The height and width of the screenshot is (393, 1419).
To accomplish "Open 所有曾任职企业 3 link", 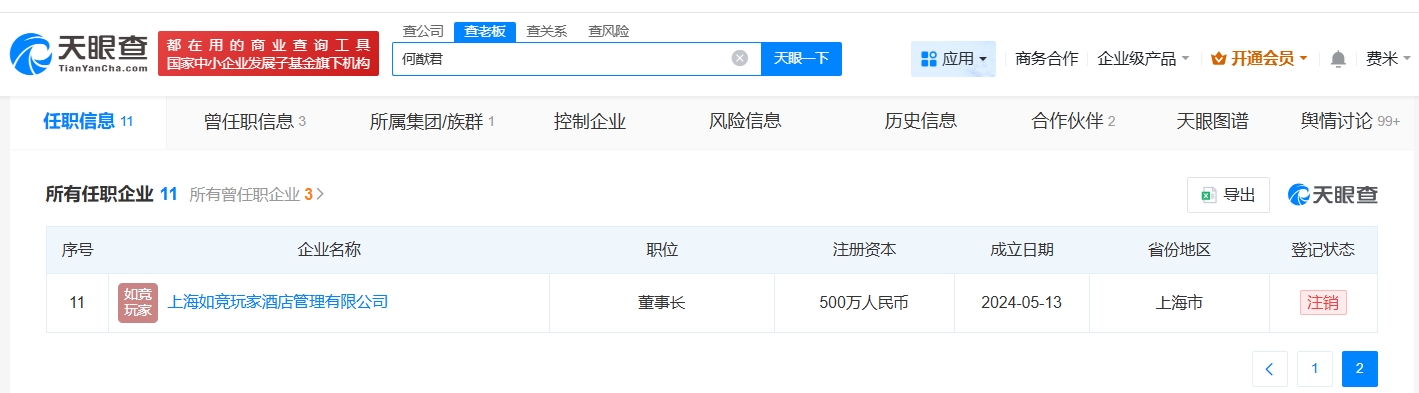I will 257,195.
